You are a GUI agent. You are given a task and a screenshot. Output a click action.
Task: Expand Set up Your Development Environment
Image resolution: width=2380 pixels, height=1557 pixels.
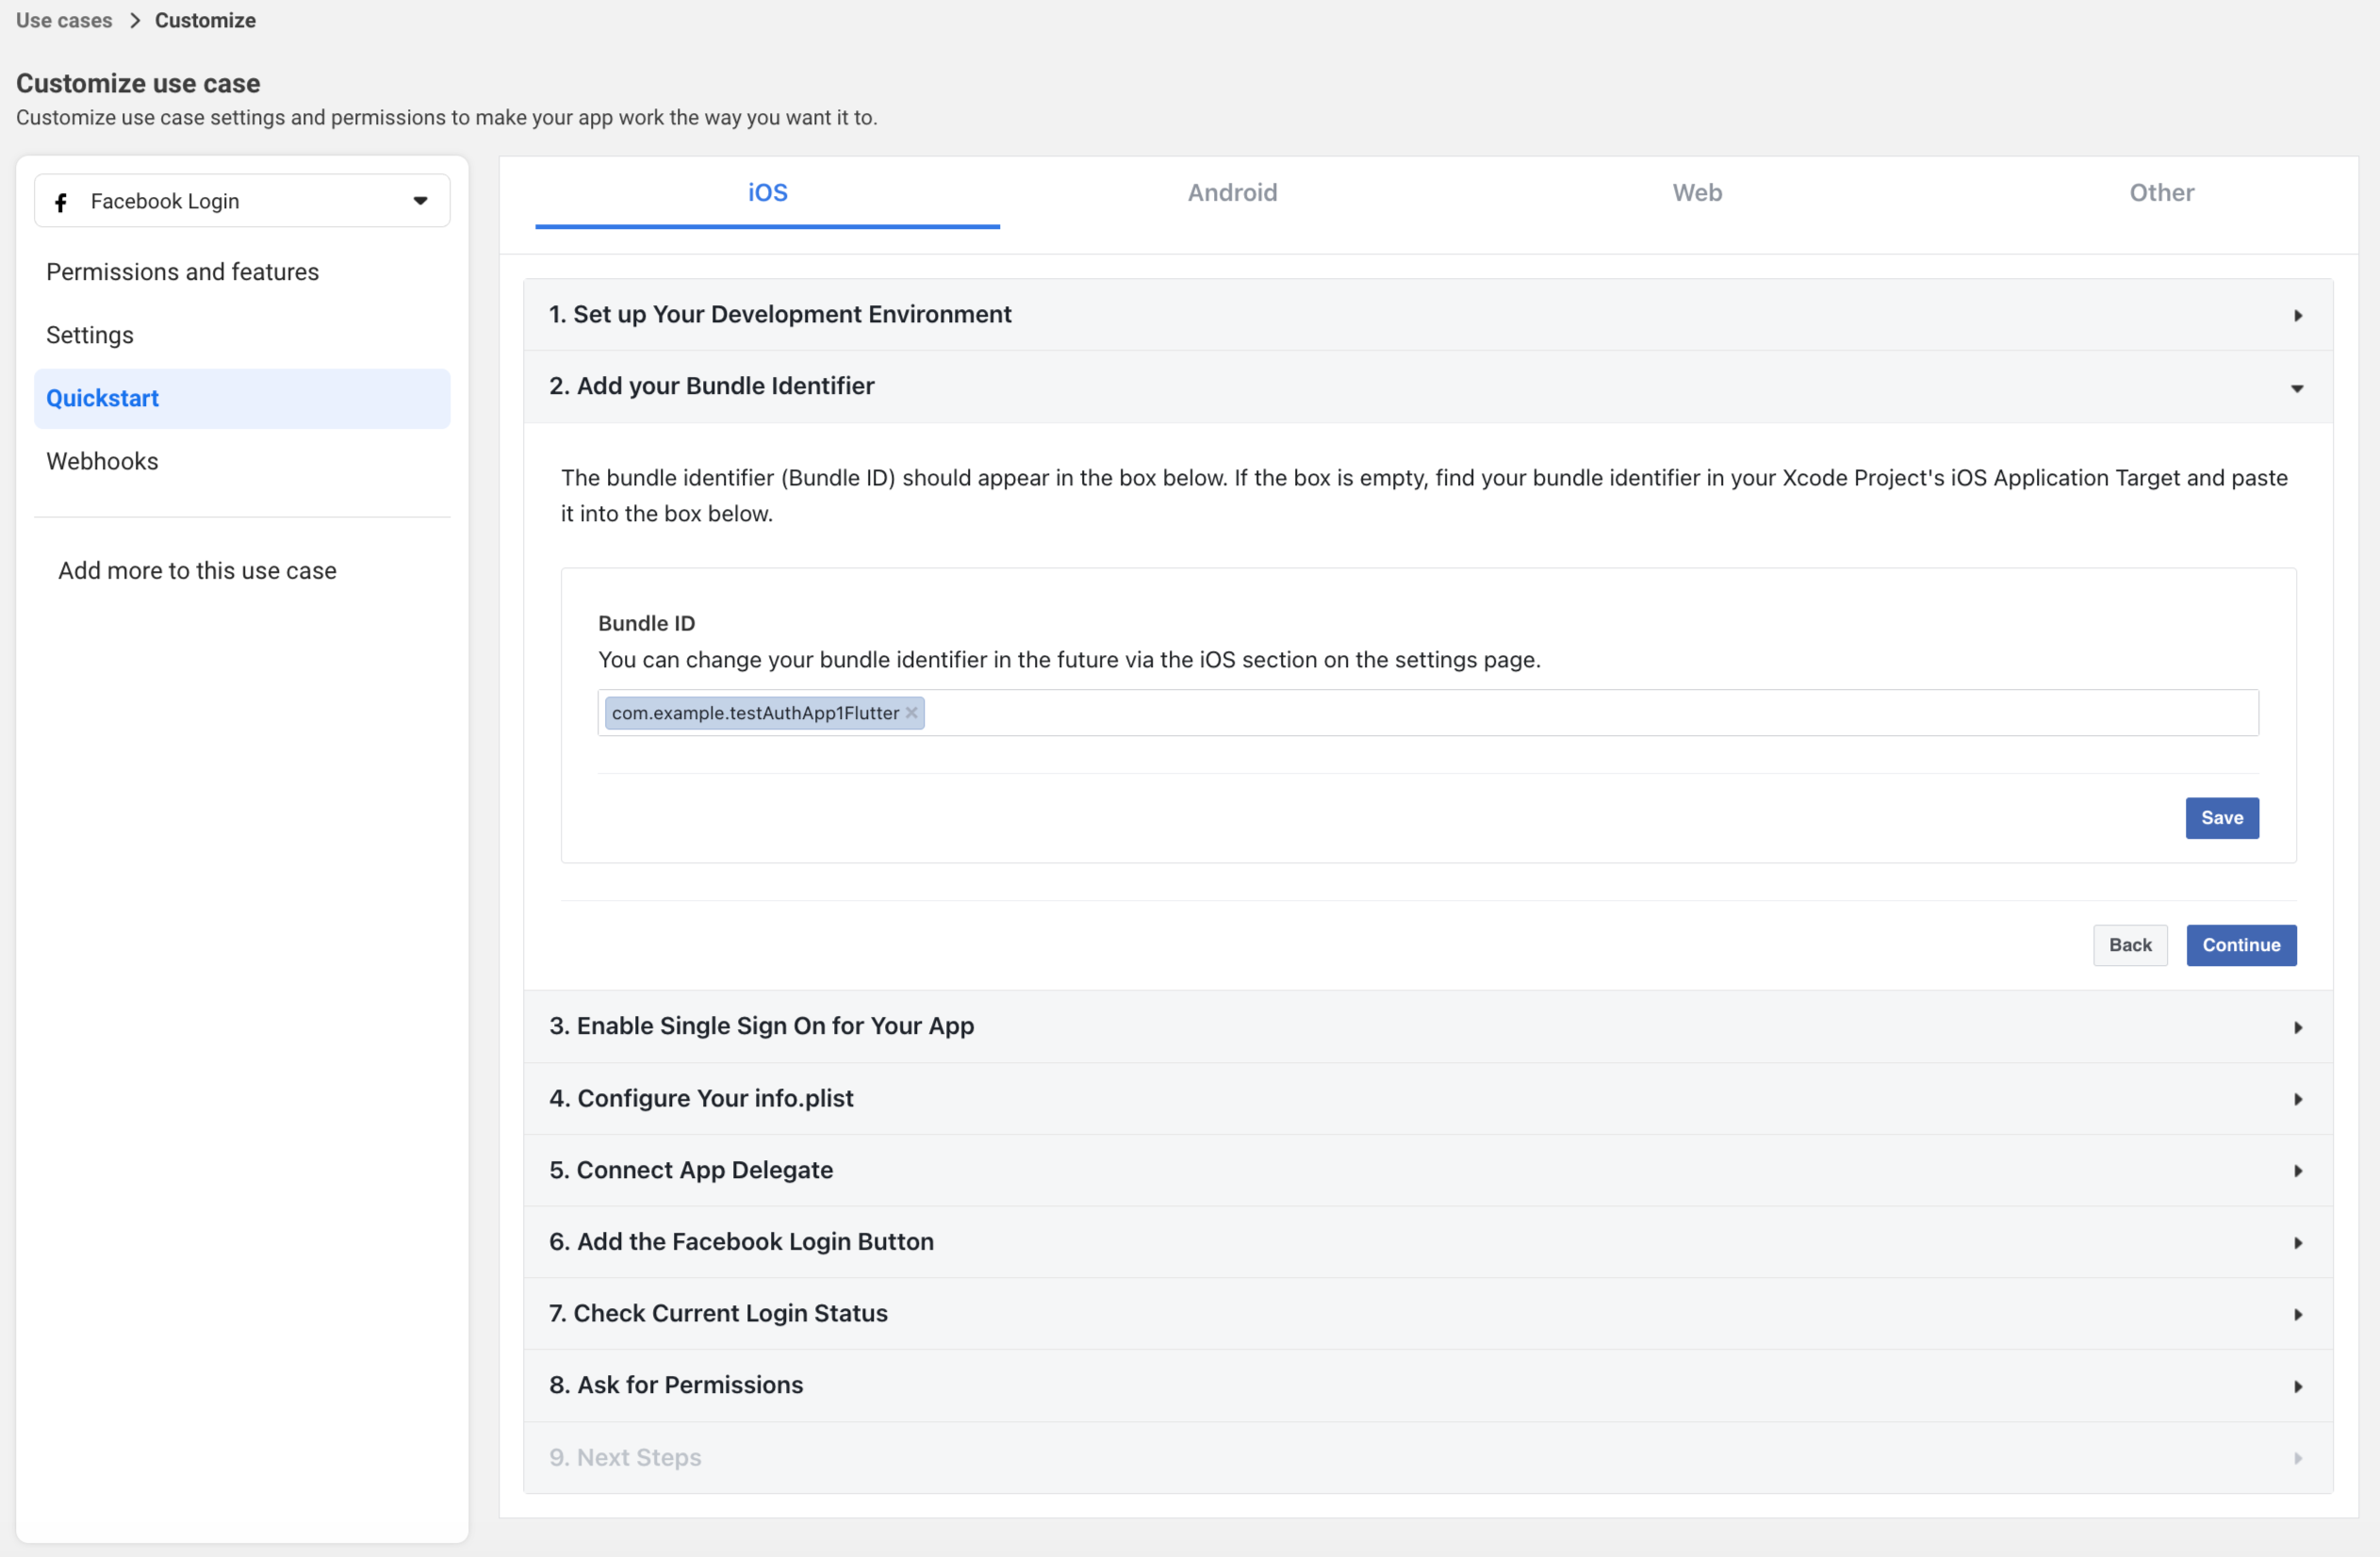click(2296, 315)
